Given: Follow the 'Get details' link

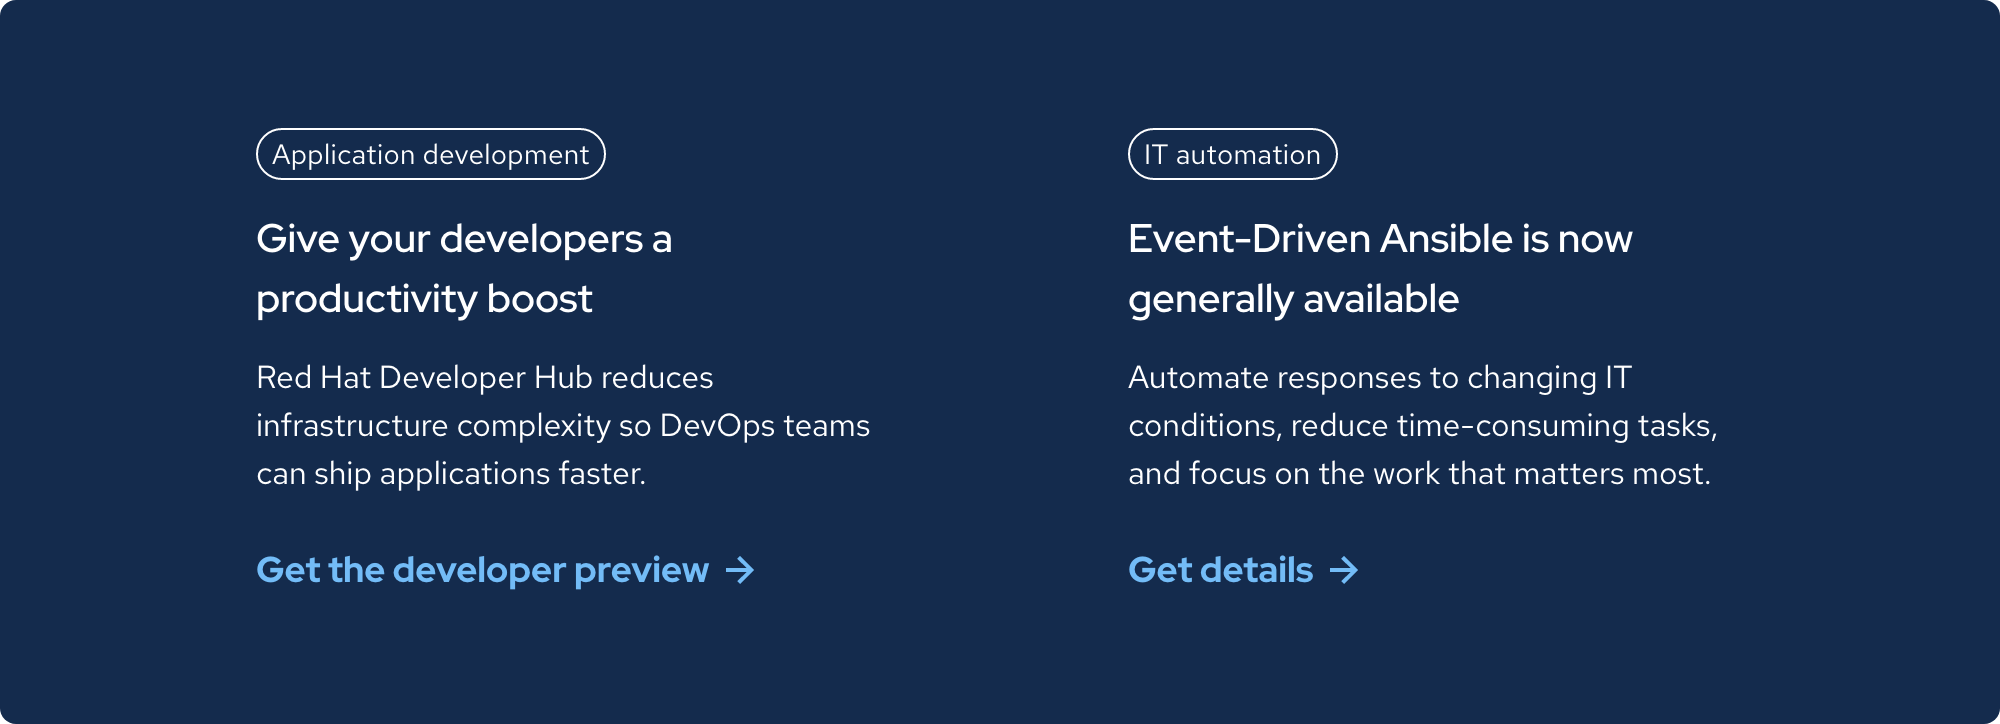Looking at the screenshot, I should pyautogui.click(x=1220, y=570).
